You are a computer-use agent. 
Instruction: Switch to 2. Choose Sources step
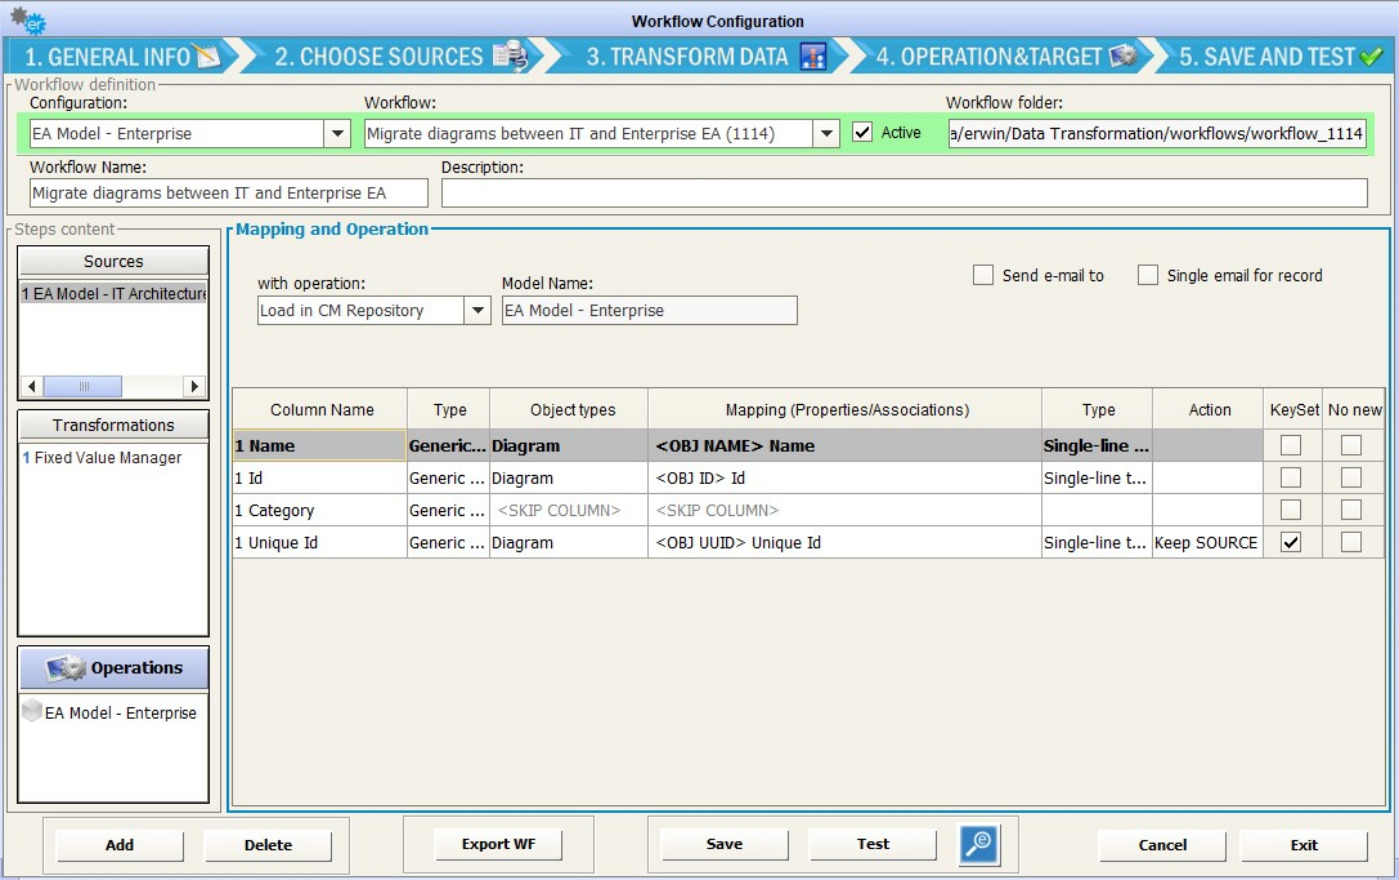[379, 57]
